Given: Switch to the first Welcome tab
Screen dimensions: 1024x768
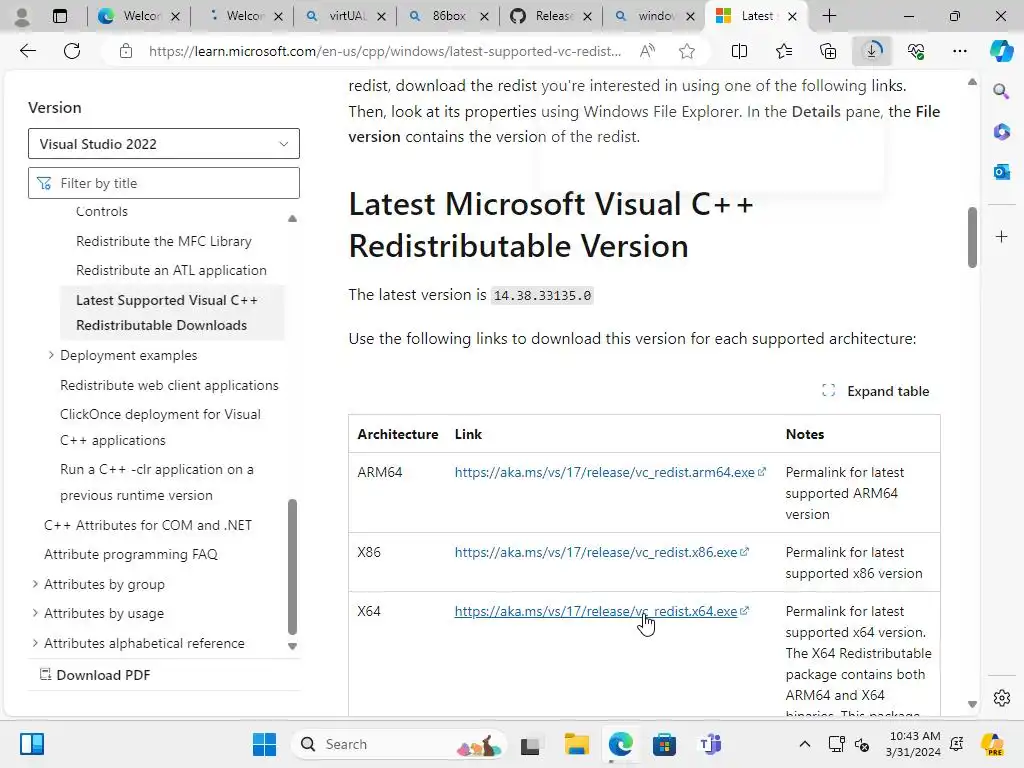Looking at the screenshot, I should point(139,16).
